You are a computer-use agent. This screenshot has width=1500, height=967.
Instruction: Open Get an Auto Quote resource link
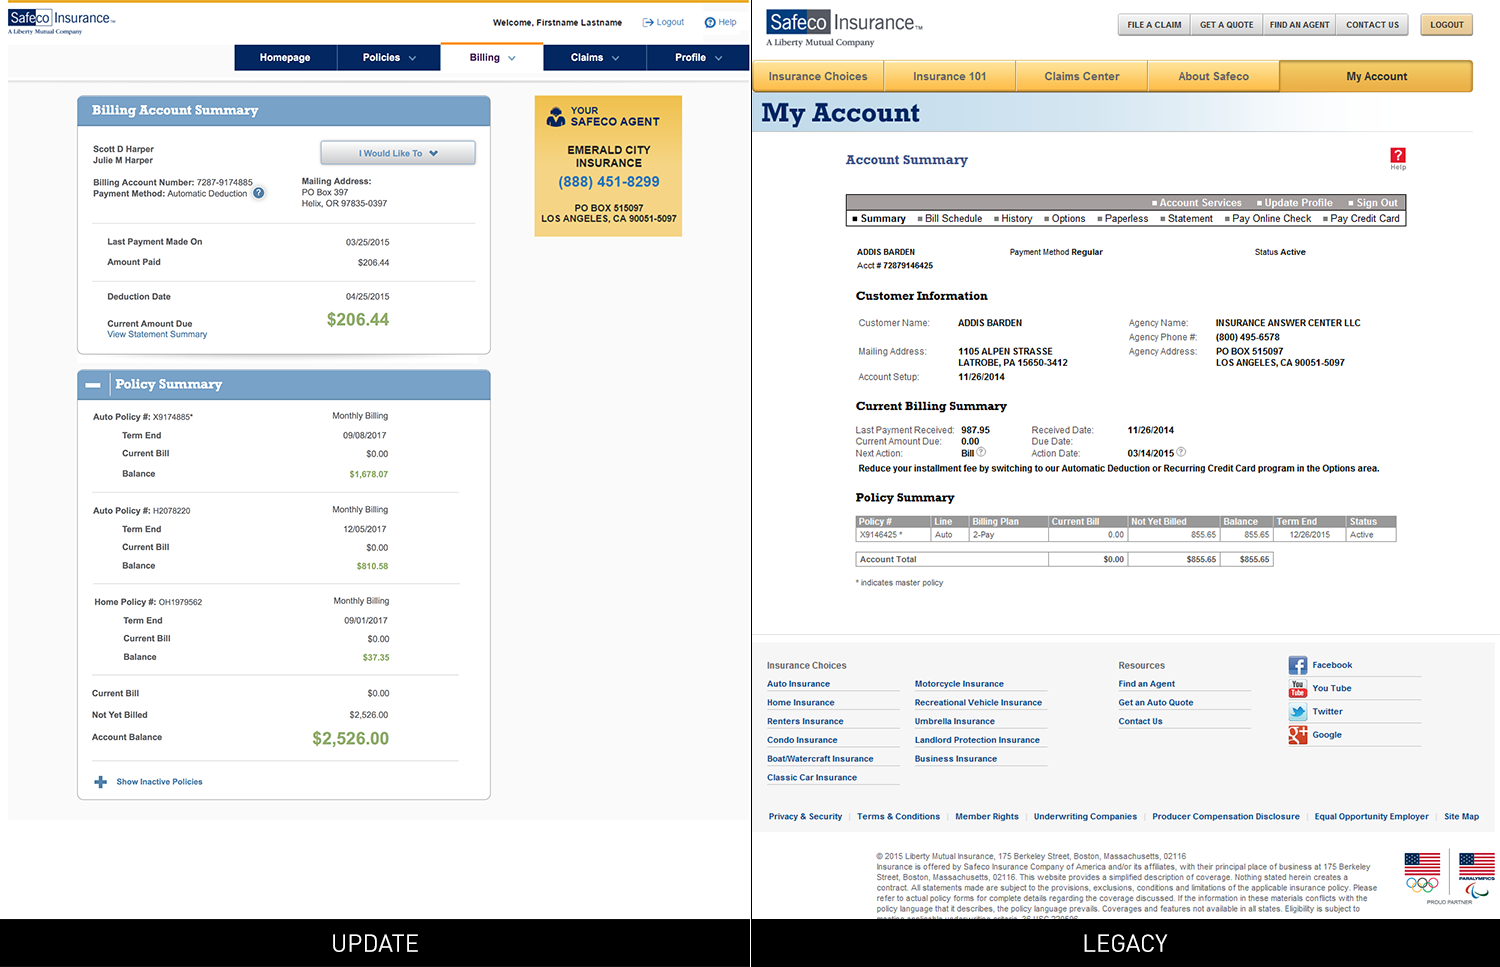tap(1156, 703)
